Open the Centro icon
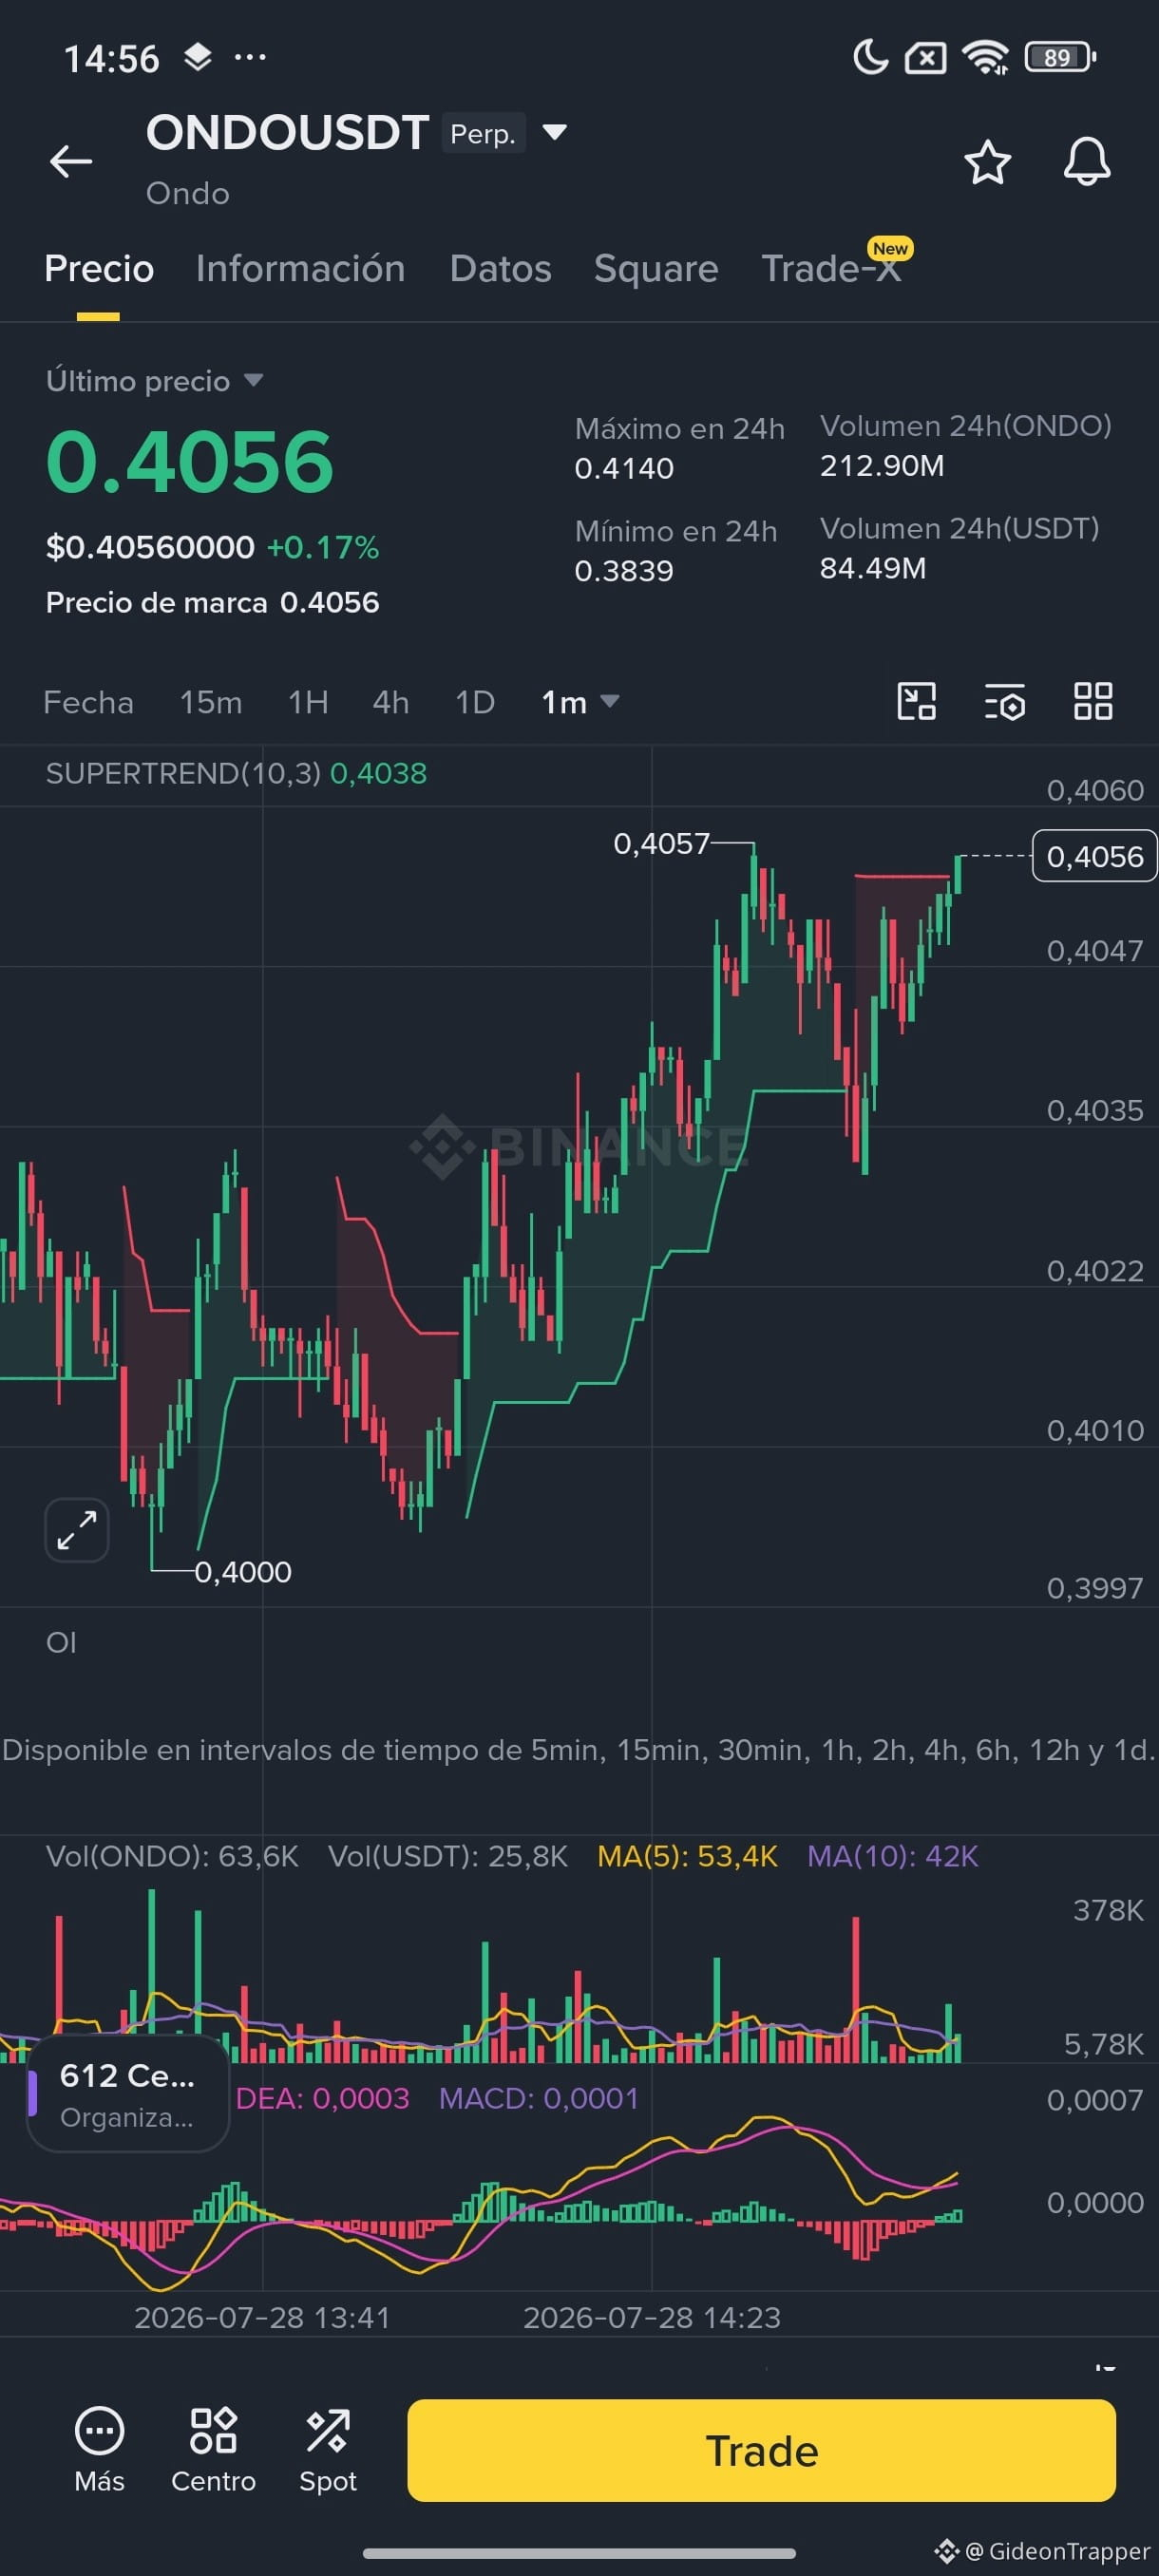Image resolution: width=1159 pixels, height=2576 pixels. (213, 2448)
